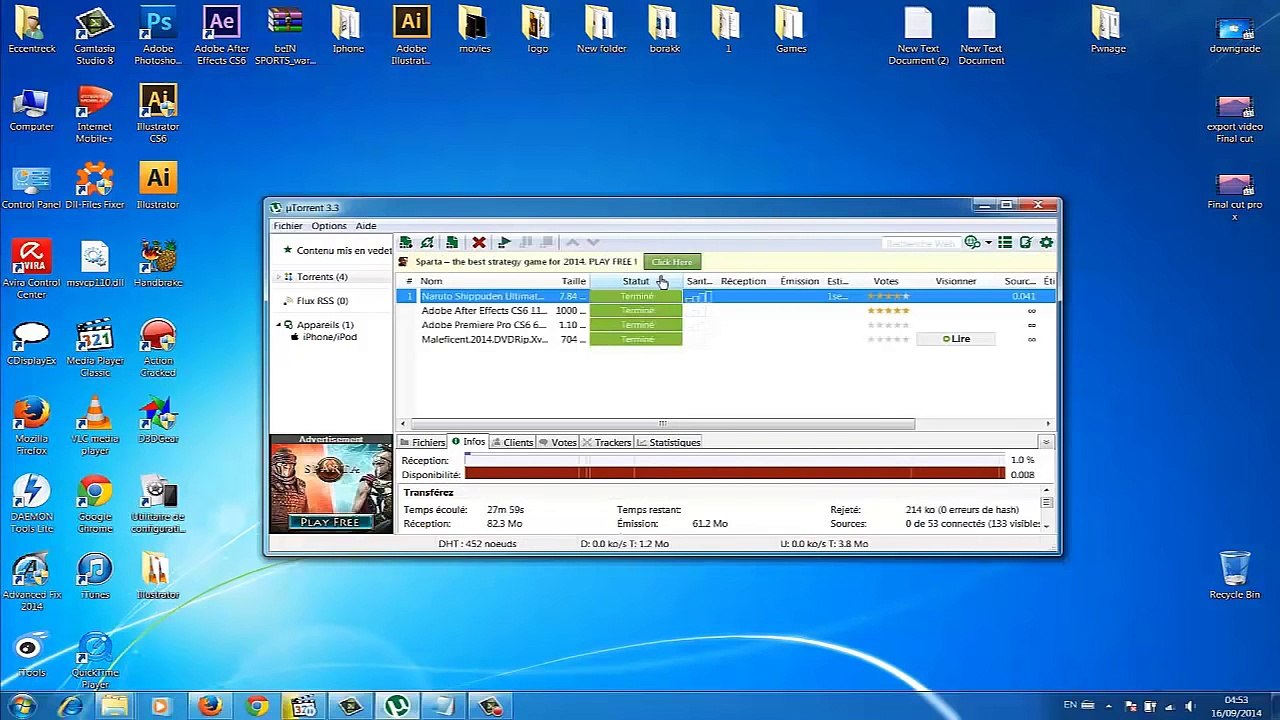
Task: Open the EN language indicator in taskbar
Action: coord(1070,705)
